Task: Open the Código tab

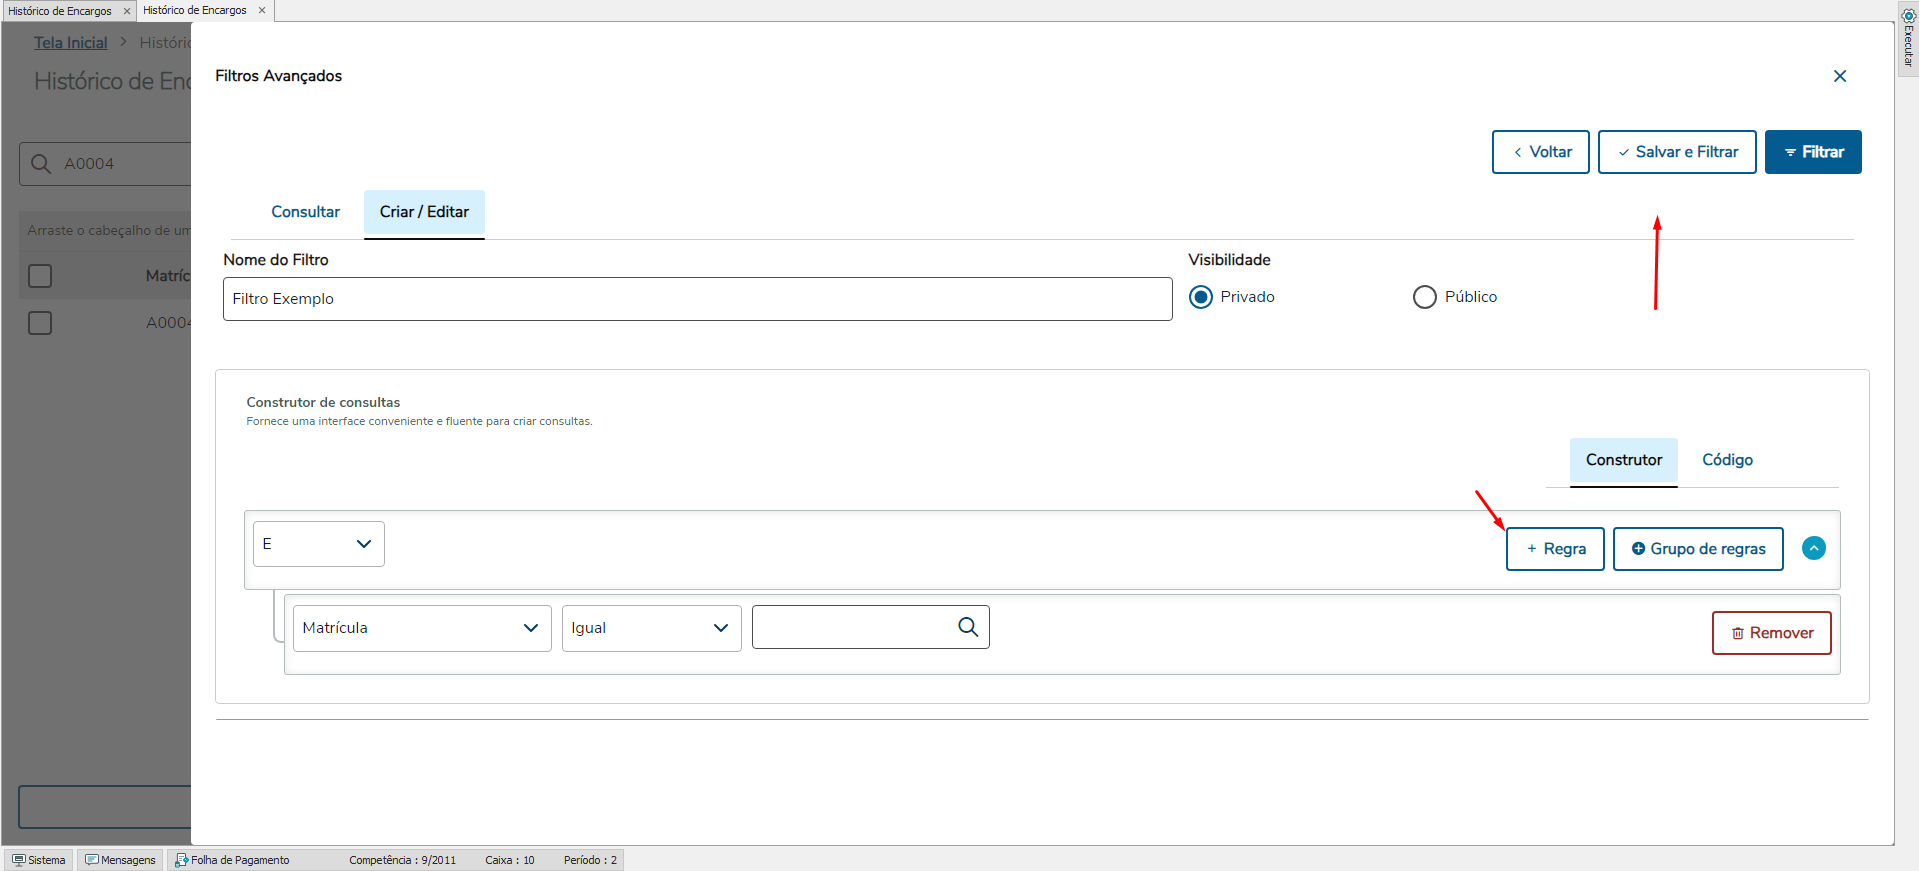Action: (x=1727, y=460)
